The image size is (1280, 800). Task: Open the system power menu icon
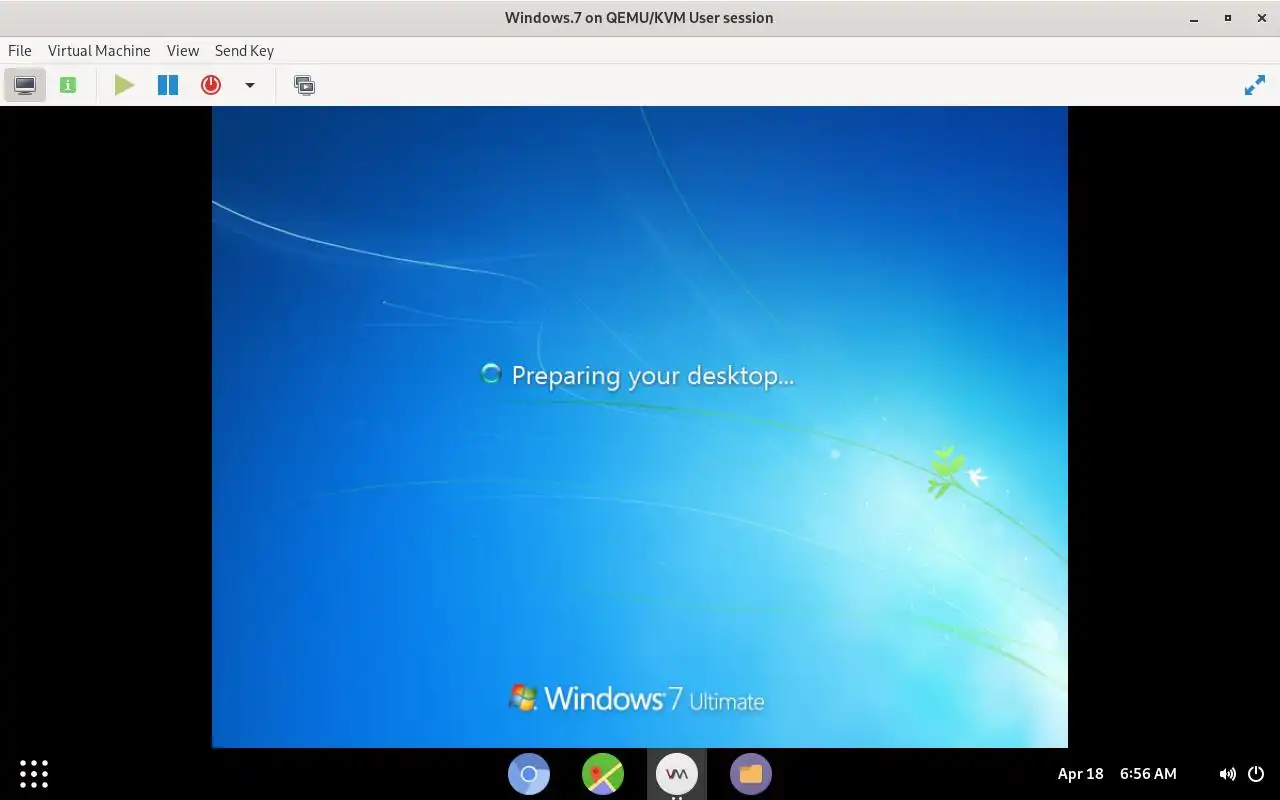pyautogui.click(x=1256, y=773)
